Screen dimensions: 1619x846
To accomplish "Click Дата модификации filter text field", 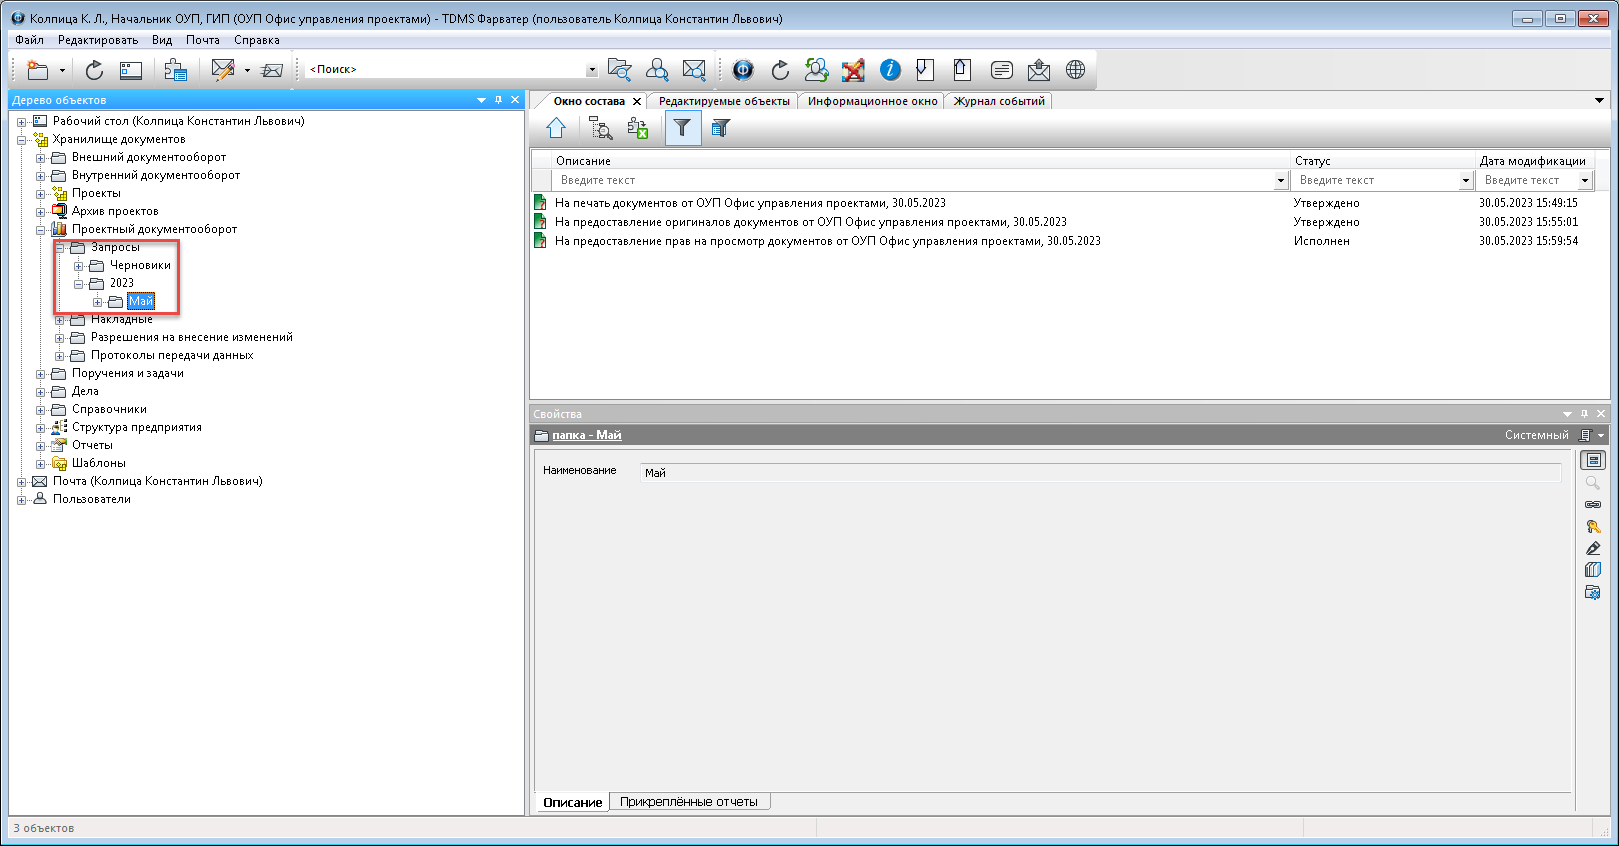I will pyautogui.click(x=1527, y=181).
